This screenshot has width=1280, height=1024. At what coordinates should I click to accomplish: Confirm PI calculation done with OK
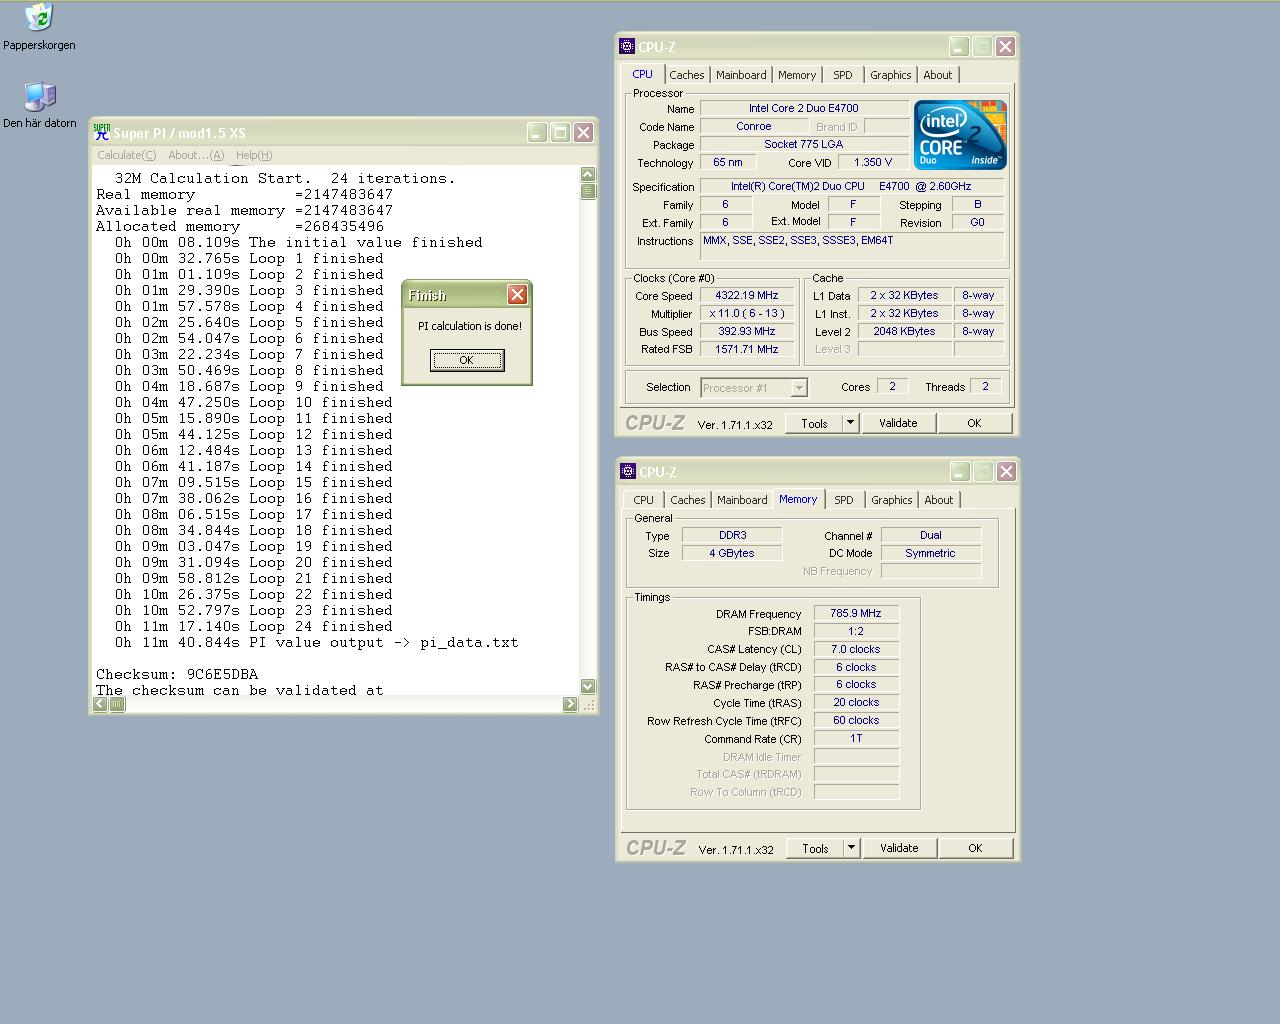467,360
